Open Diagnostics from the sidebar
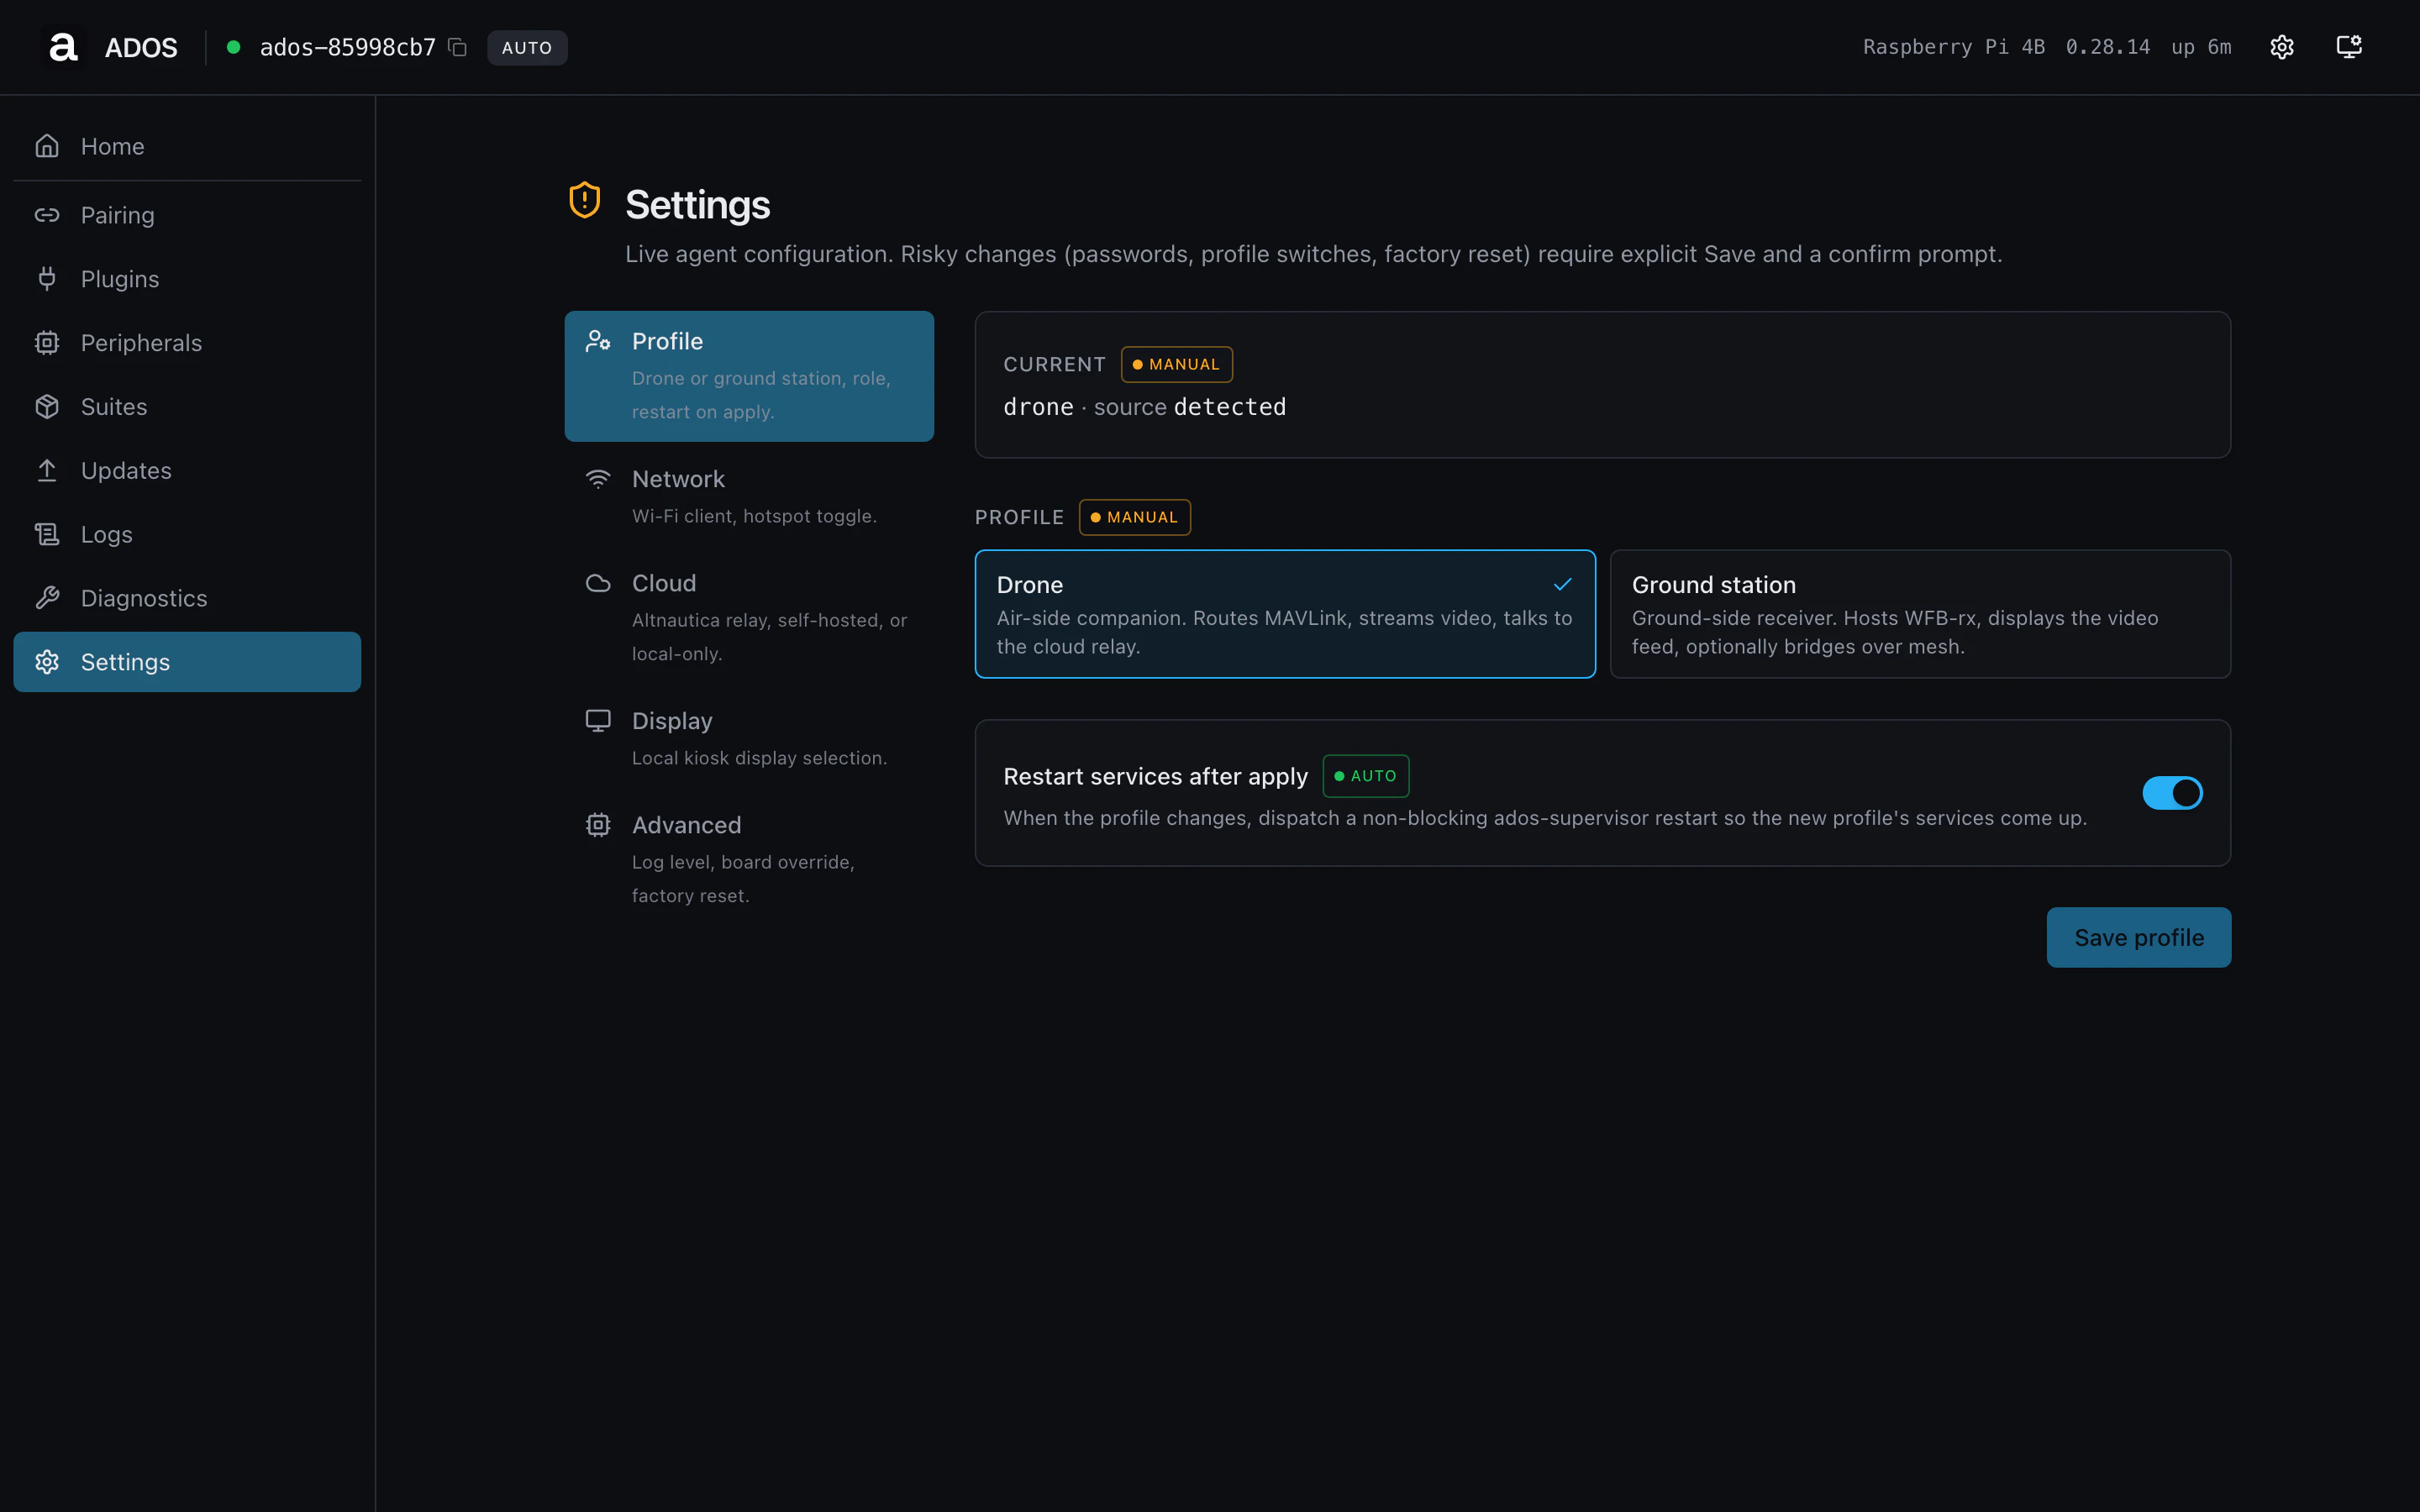The image size is (2420, 1512). coord(187,598)
